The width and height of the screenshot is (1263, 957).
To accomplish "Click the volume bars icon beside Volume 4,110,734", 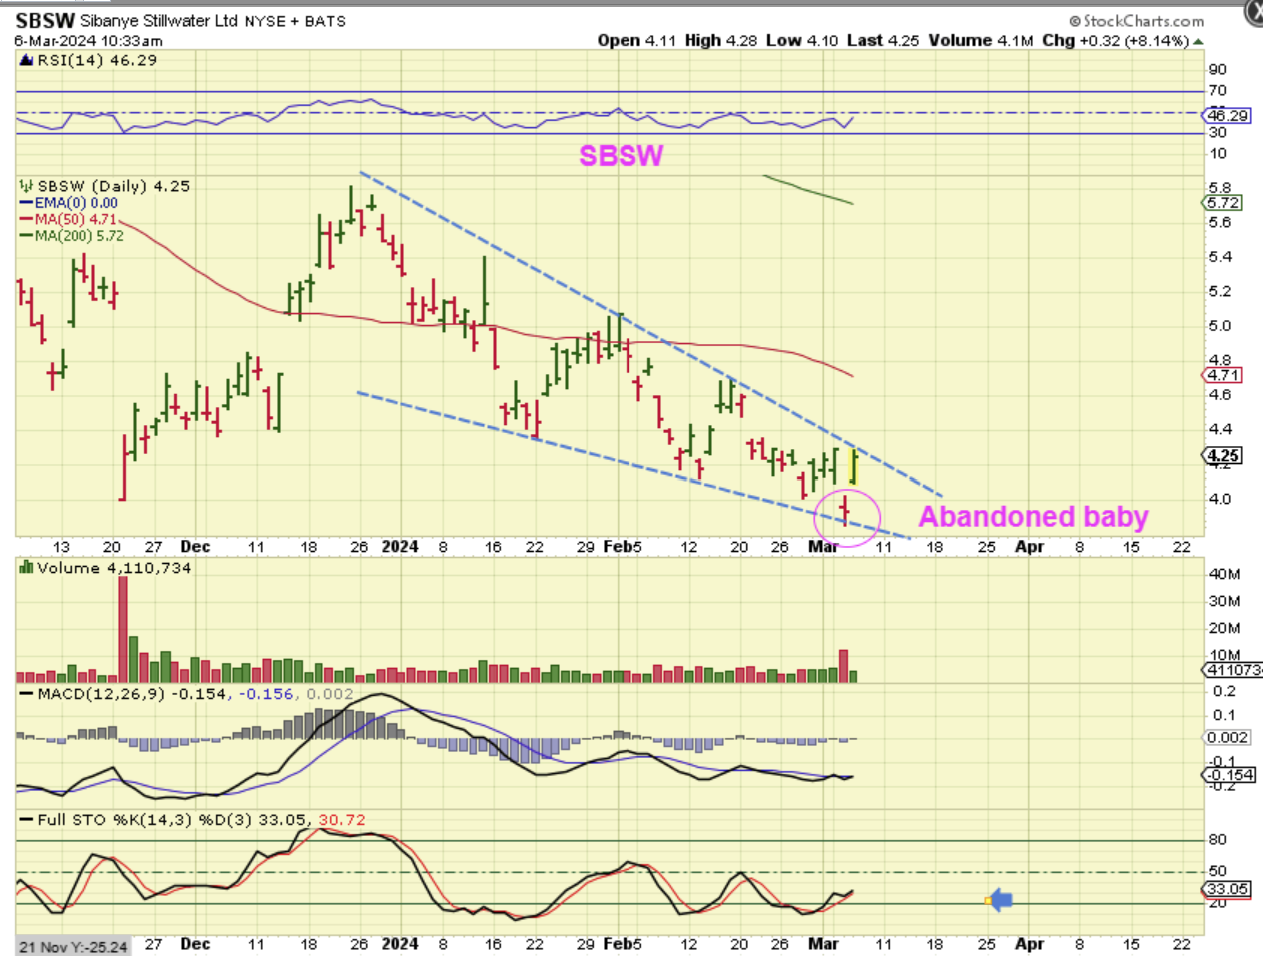I will (x=27, y=568).
